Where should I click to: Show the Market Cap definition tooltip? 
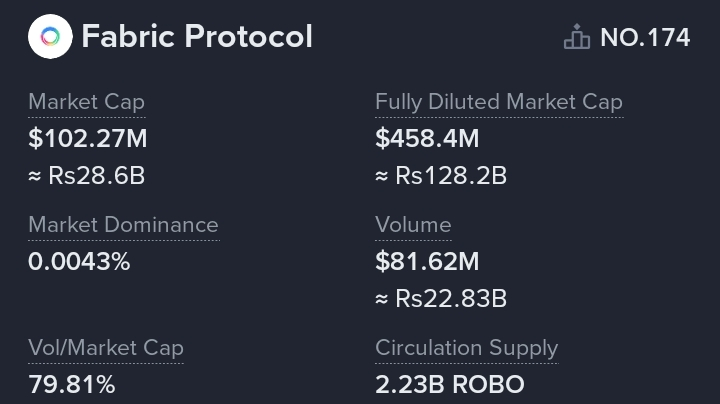(86, 102)
